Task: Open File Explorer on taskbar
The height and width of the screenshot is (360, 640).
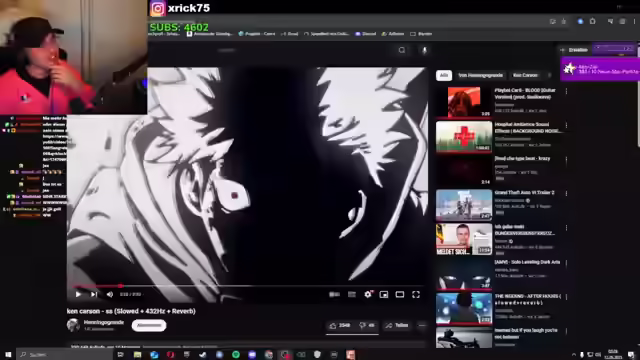Action: pyautogui.click(x=137, y=354)
